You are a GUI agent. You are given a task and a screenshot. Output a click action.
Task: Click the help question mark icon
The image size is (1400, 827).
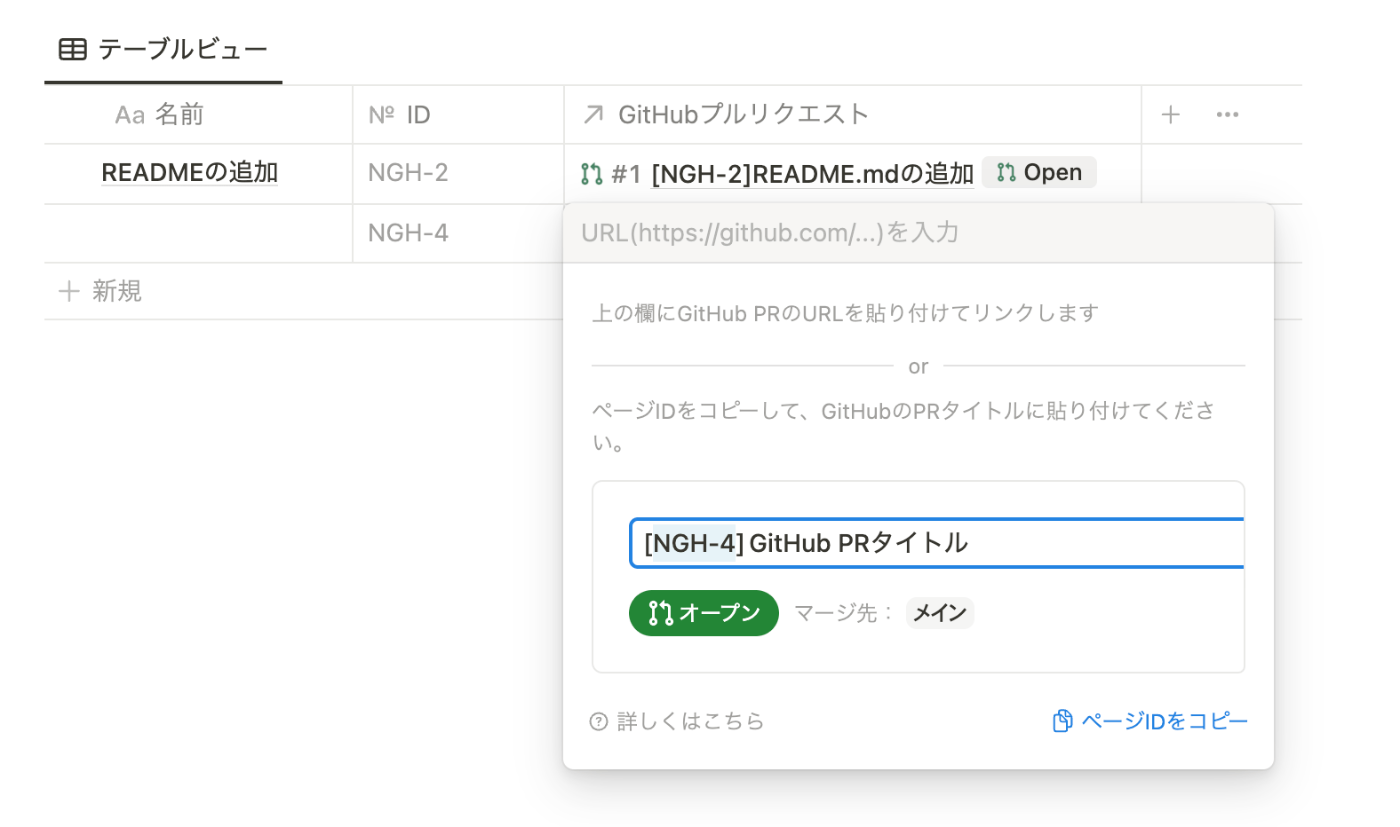[599, 721]
